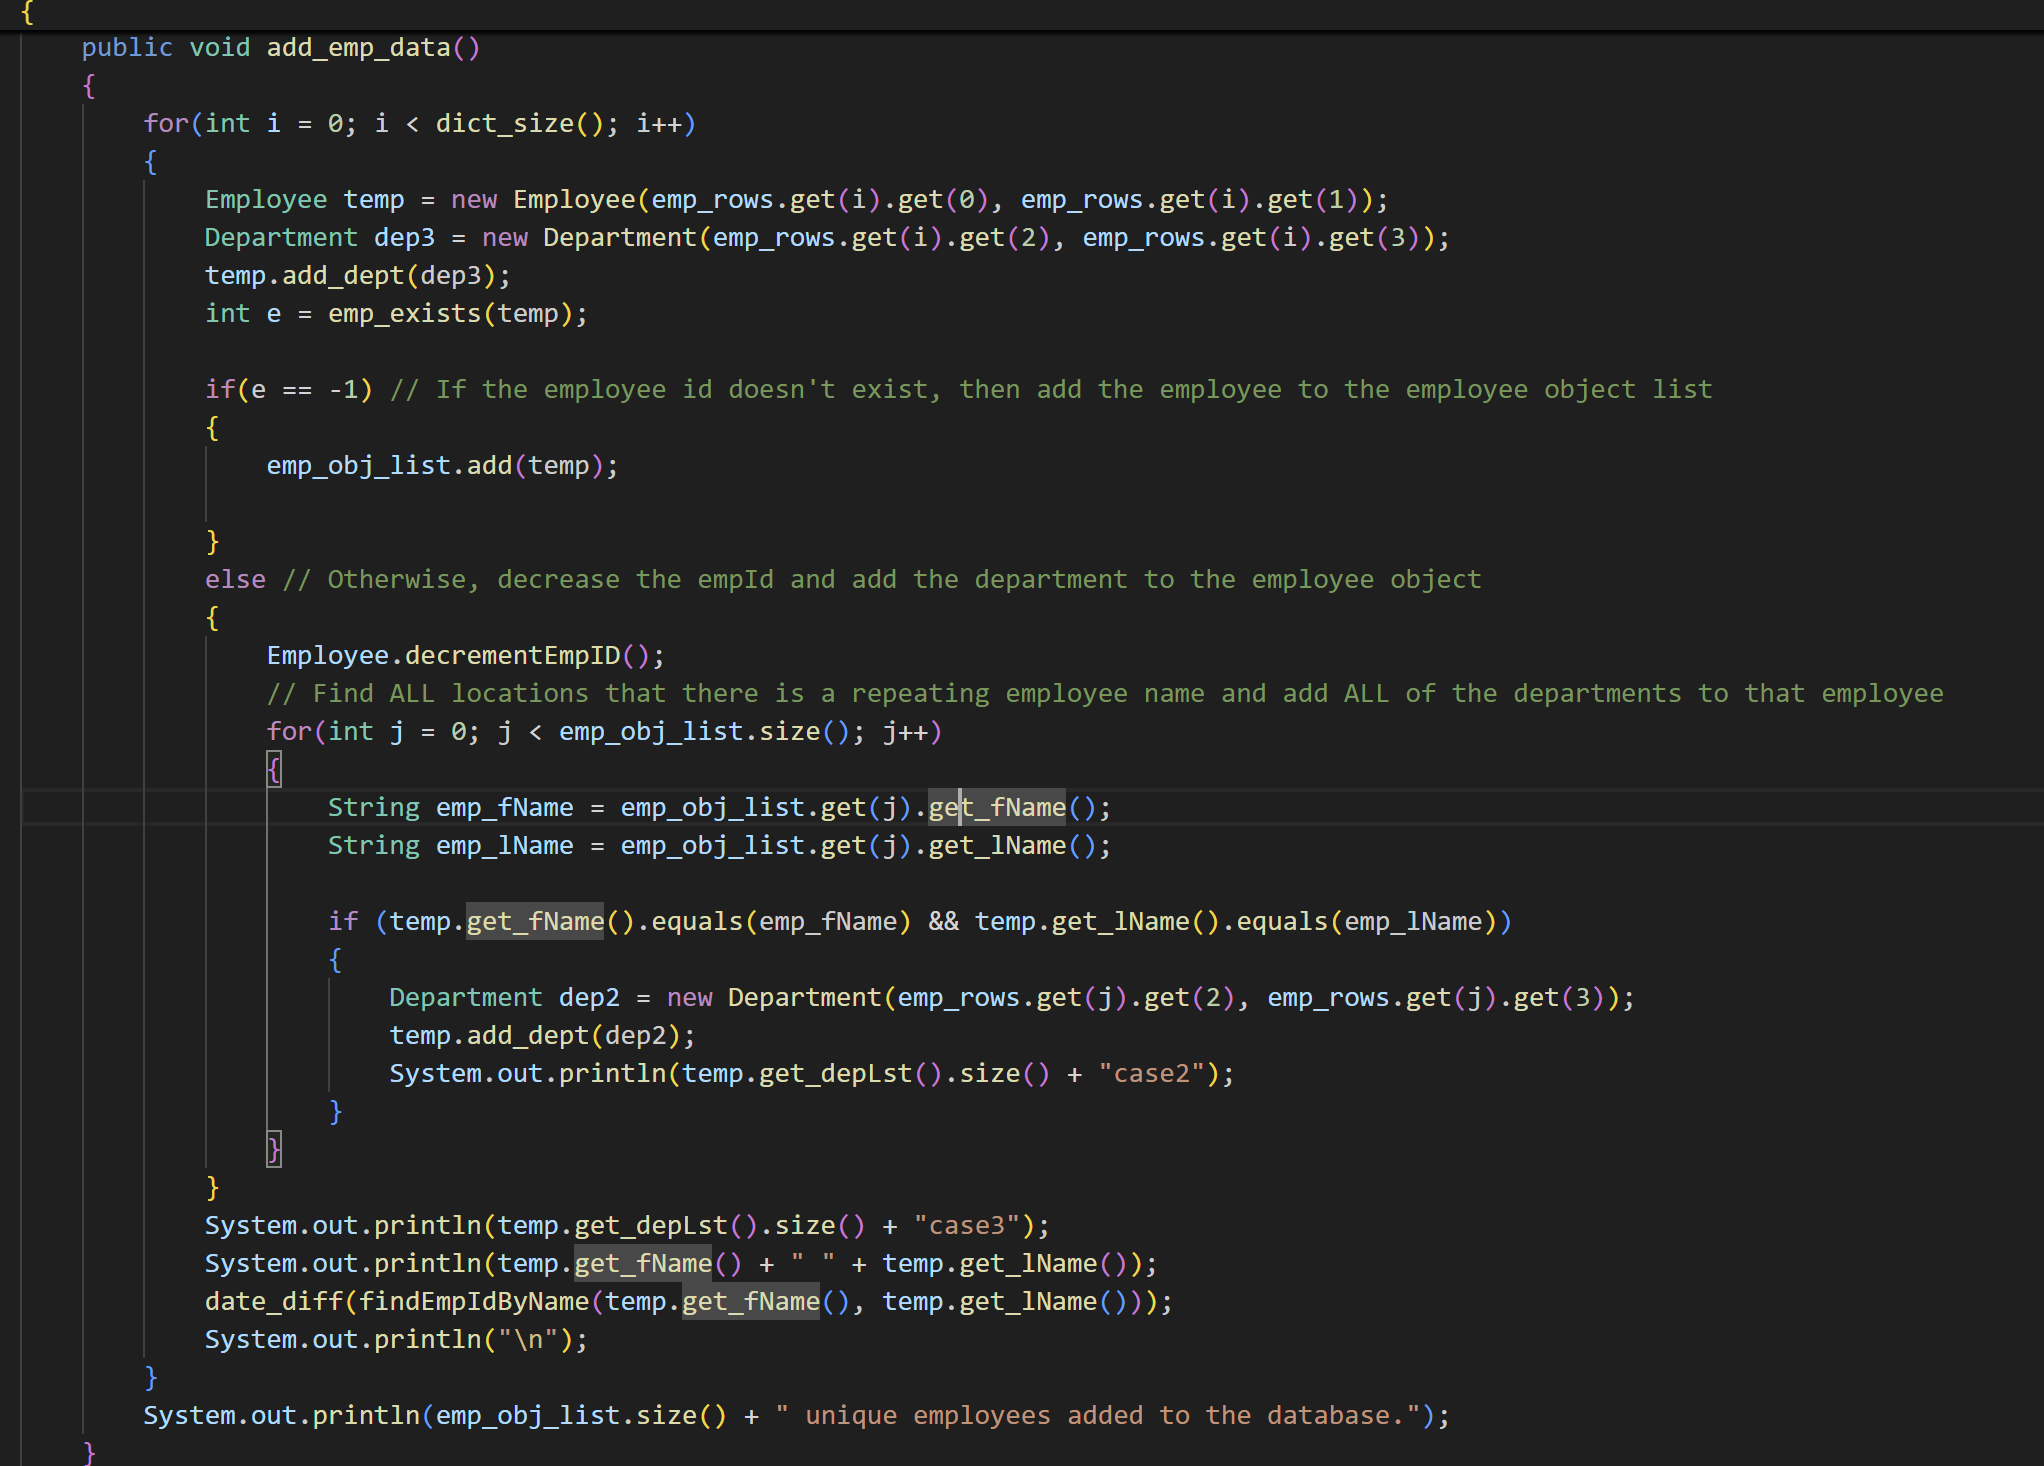Click the && operator in the if condition
The width and height of the screenshot is (2044, 1466).
[x=942, y=922]
